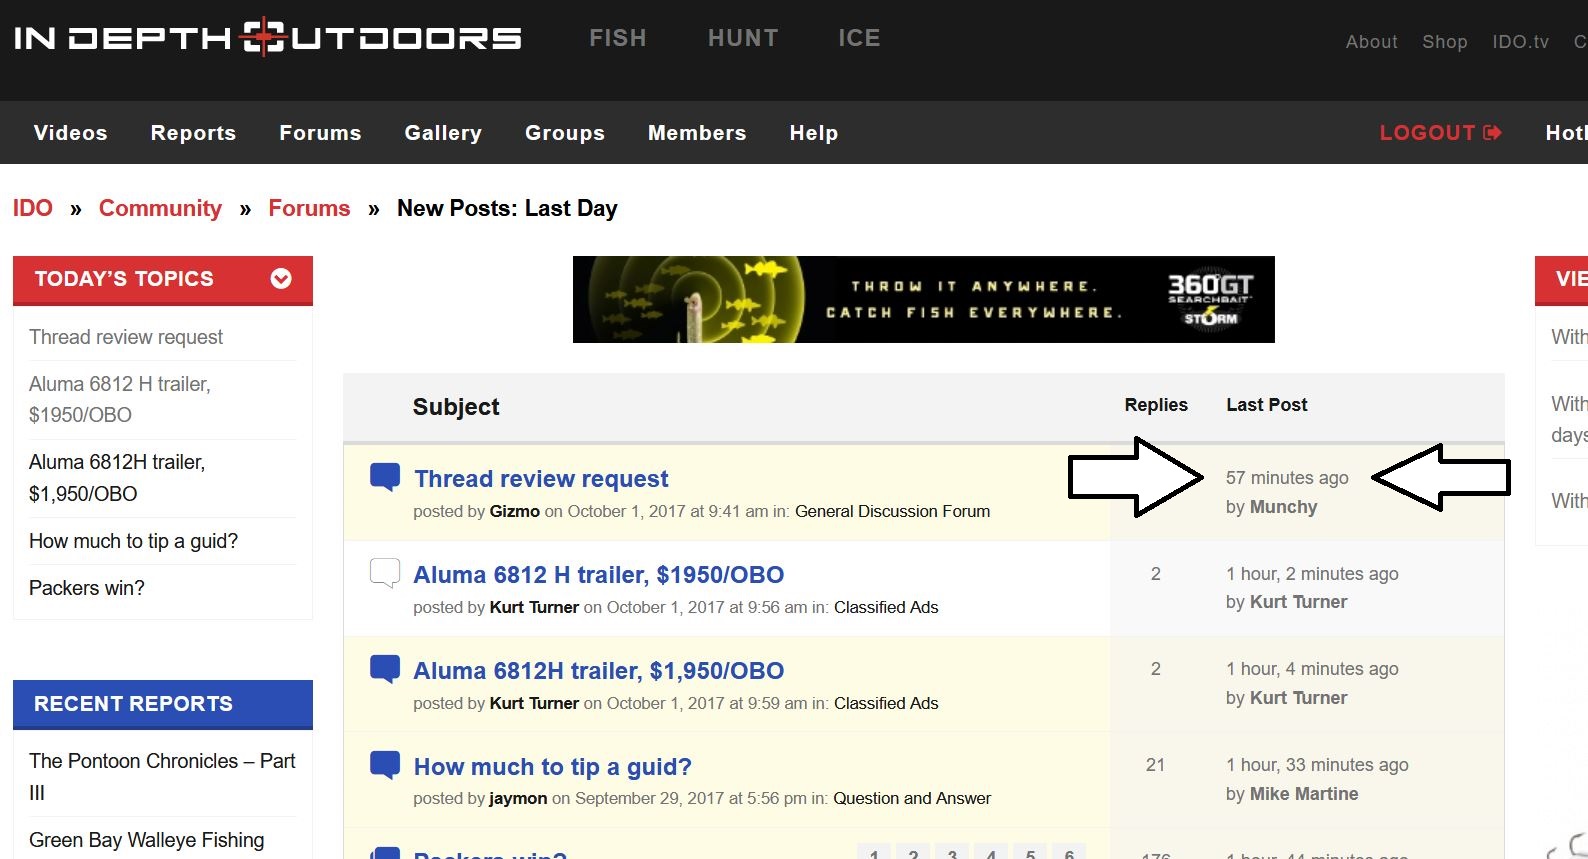Open sidebar topic 'Packers win?'
Screen dimensions: 1588x859
coord(86,588)
